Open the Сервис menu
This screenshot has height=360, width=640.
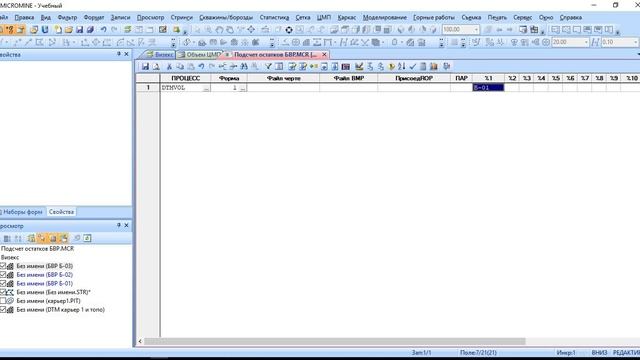522,18
